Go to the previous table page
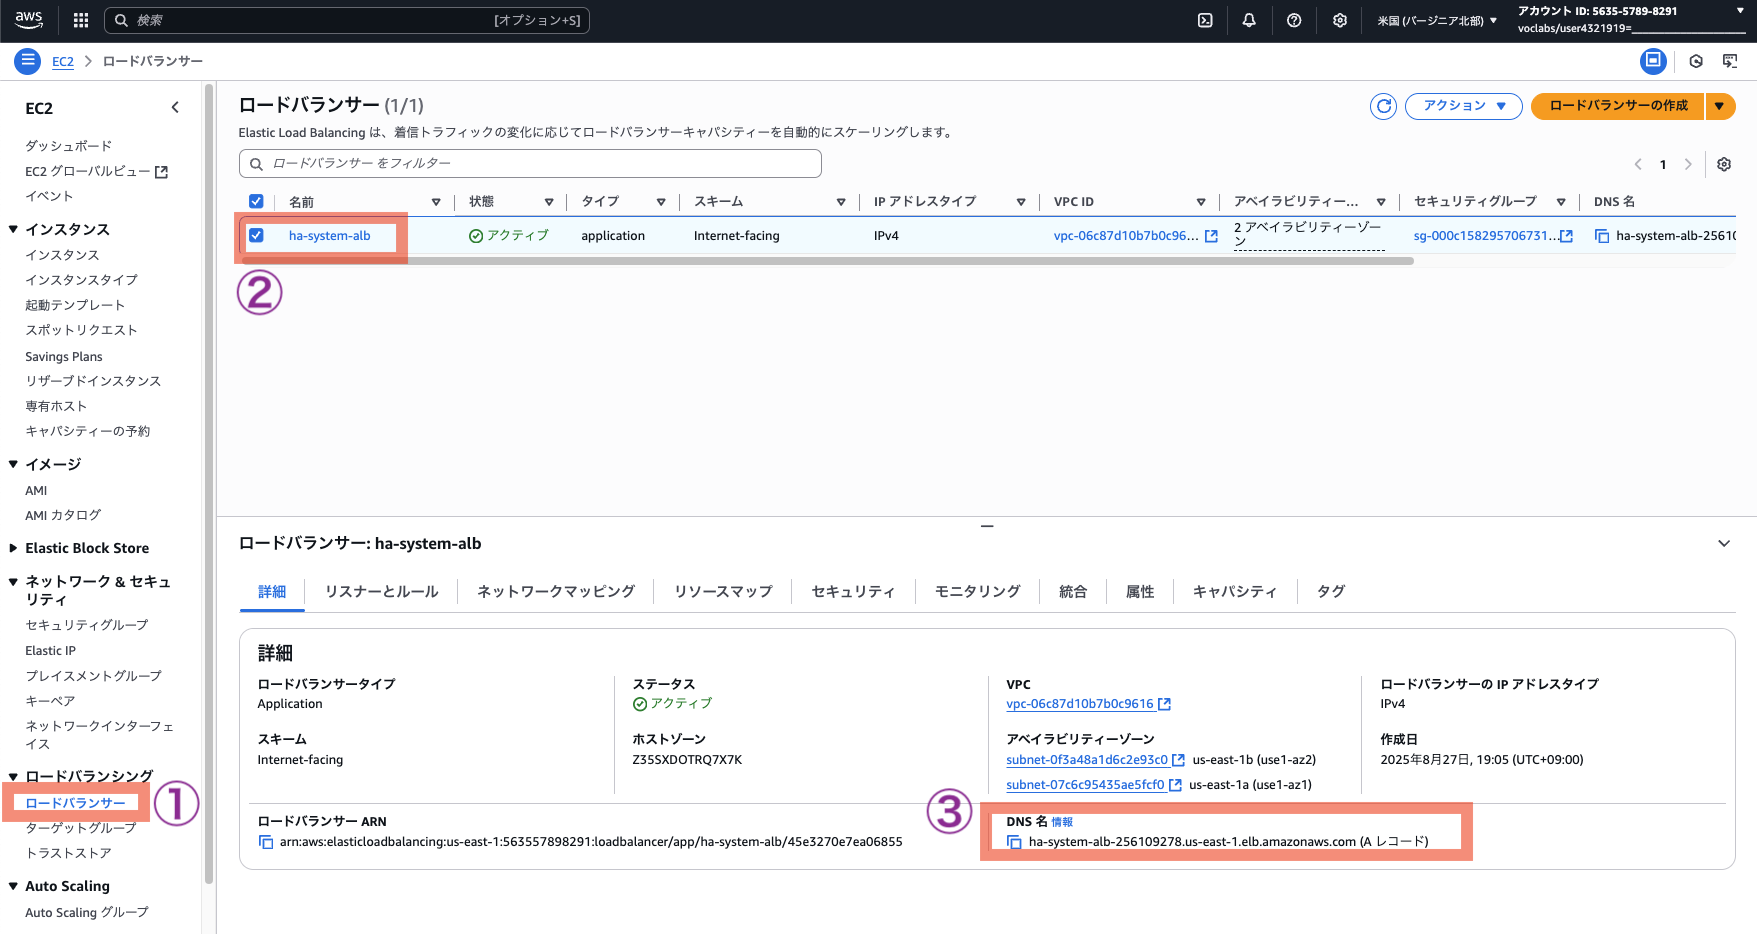Viewport: 1757px width, 934px height. pos(1638,164)
